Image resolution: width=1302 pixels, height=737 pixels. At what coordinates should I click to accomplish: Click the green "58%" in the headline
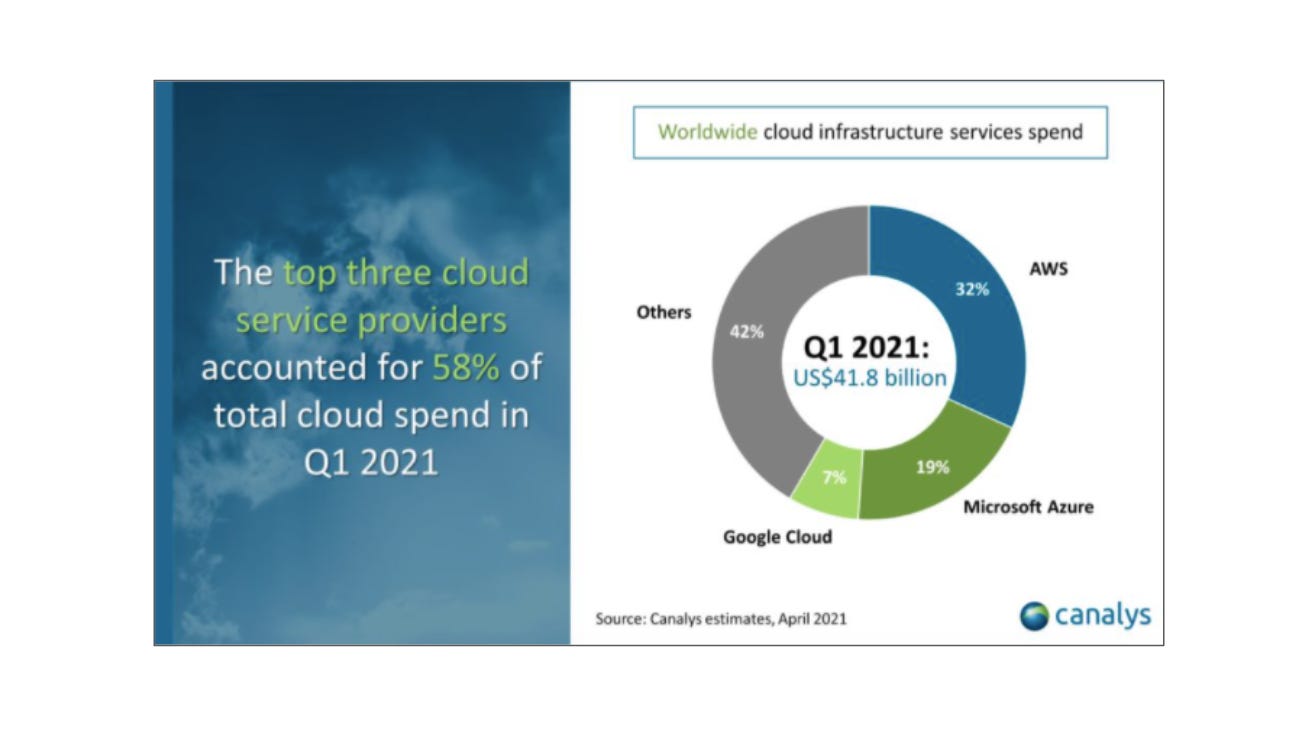pyautogui.click(x=465, y=367)
